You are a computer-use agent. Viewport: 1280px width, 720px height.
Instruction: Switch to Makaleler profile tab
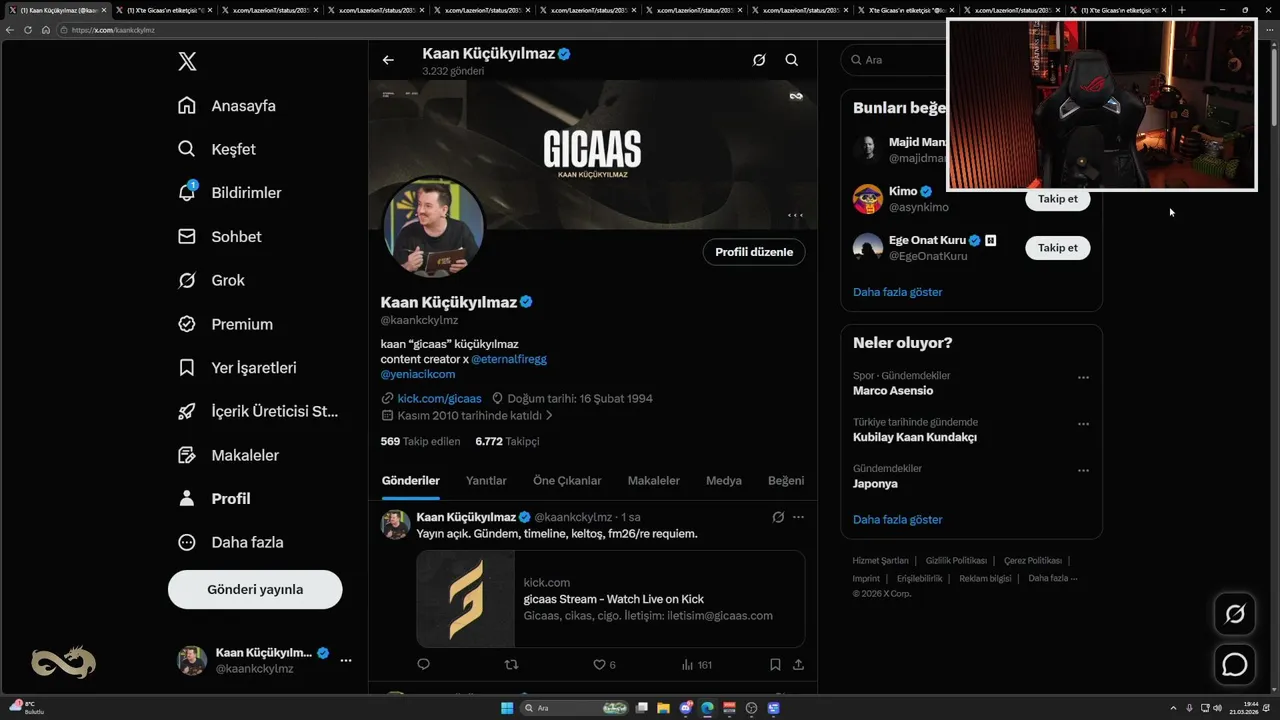pos(653,481)
